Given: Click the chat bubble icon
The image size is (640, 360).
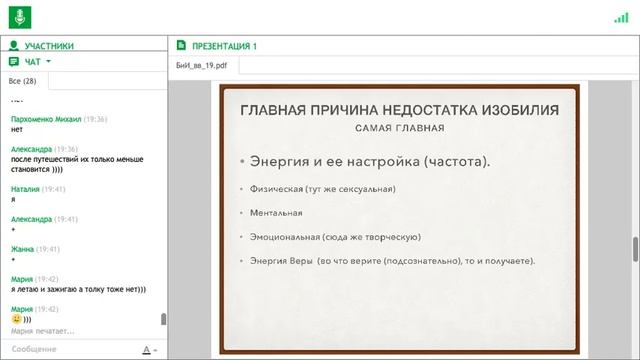Looking at the screenshot, I should [x=14, y=62].
